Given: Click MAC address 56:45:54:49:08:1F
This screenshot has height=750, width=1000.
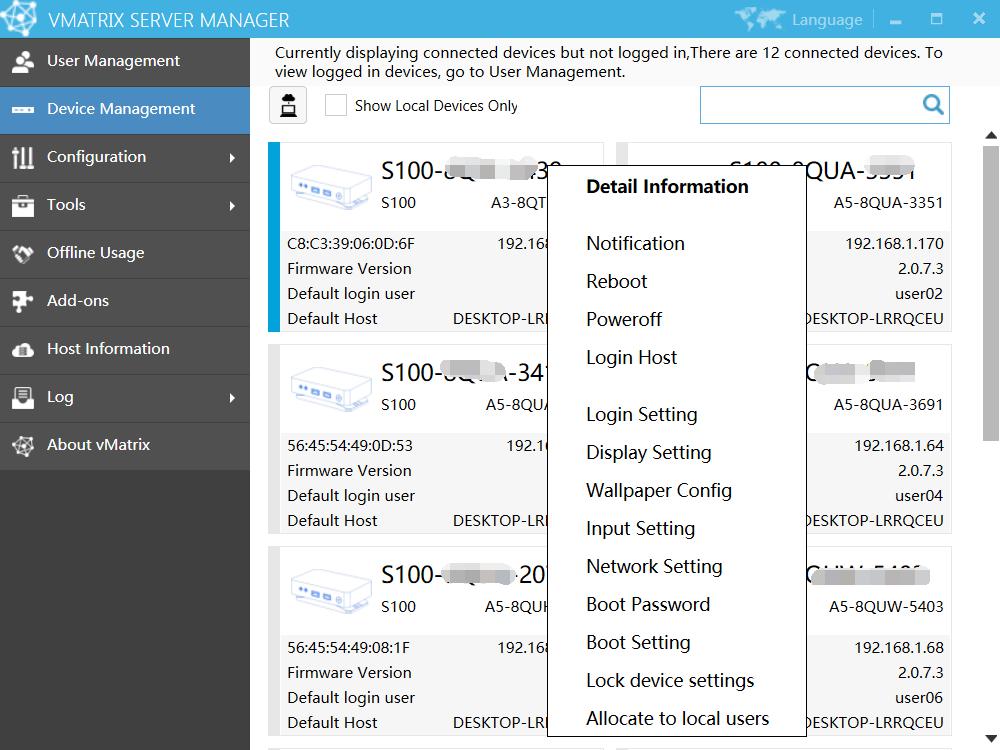Looking at the screenshot, I should [x=348, y=648].
